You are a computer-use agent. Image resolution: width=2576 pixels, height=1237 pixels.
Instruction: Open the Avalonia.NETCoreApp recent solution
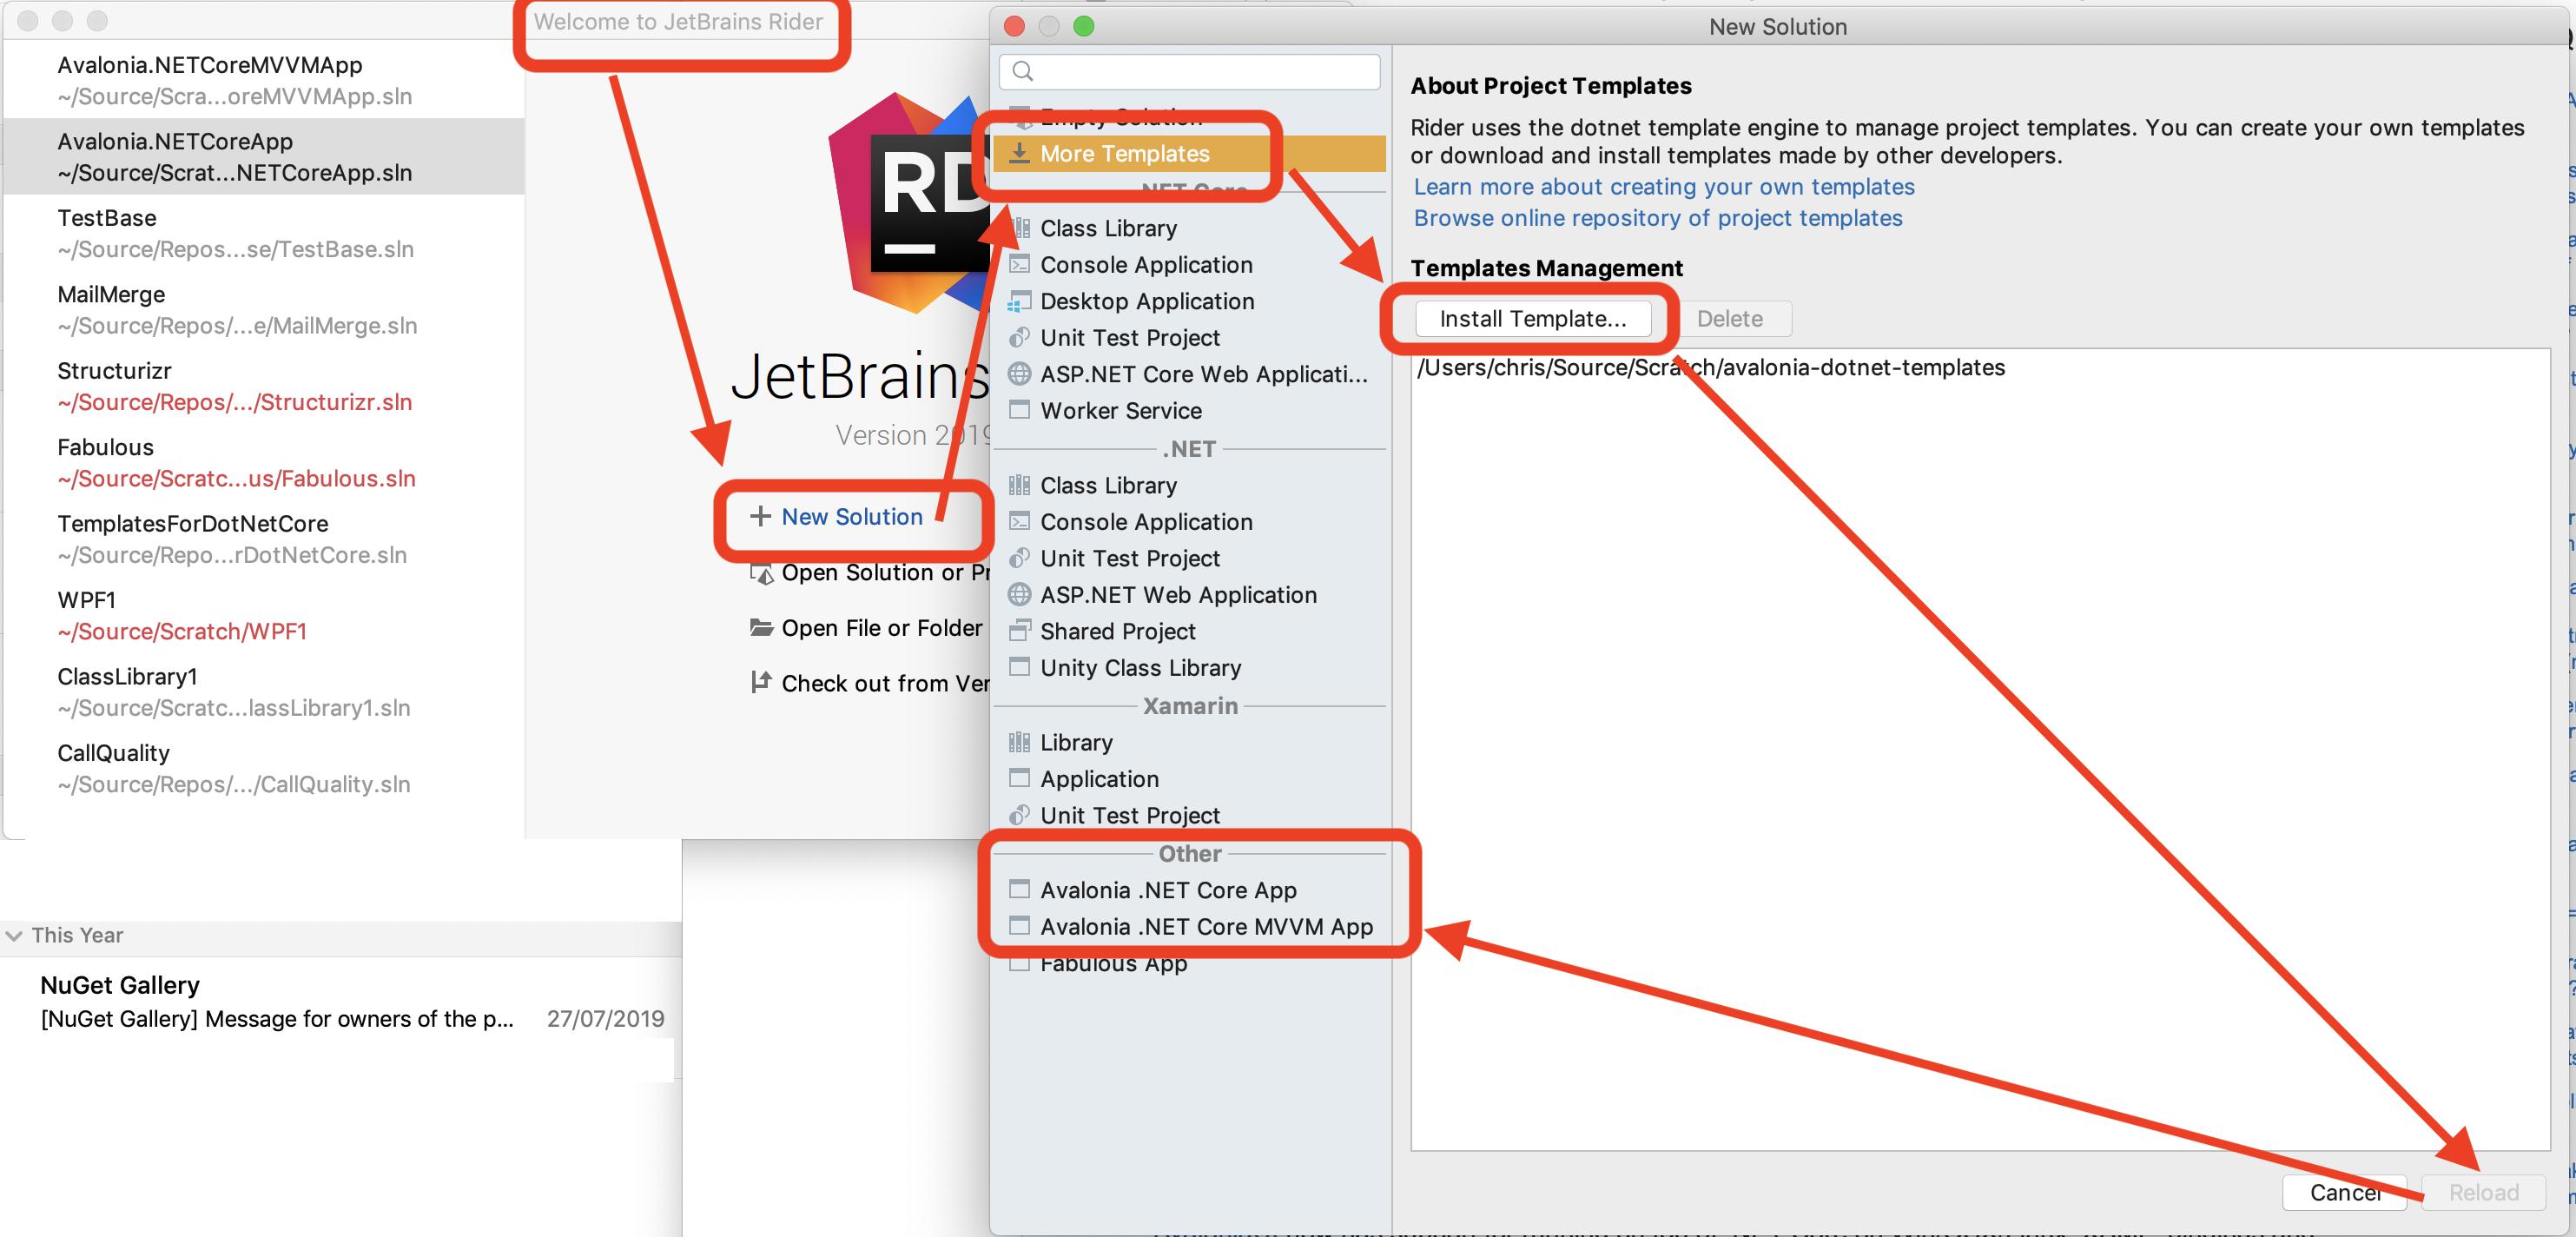235,156
